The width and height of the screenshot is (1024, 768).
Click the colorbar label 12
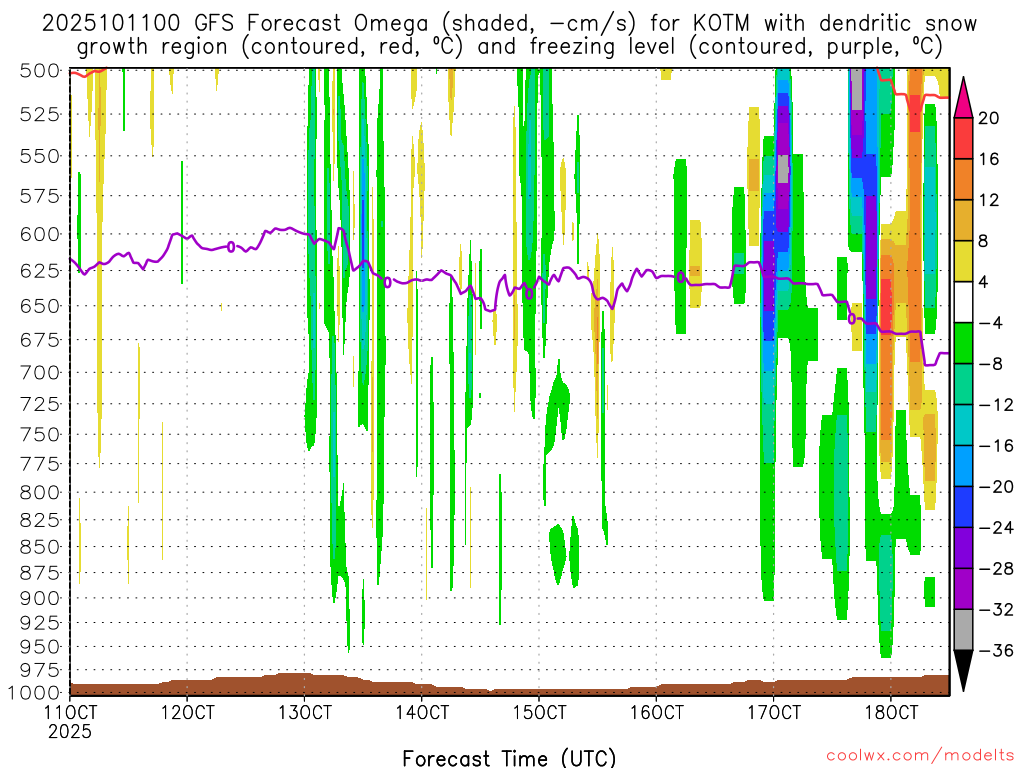988,200
